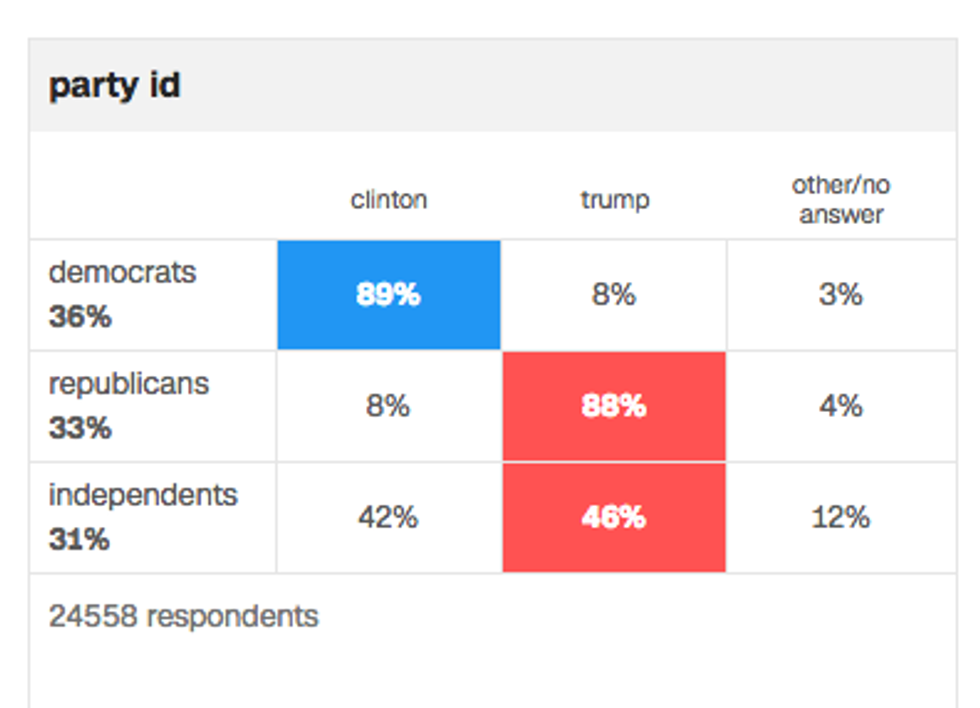Click the 'other/no answer' column header
The image size is (980, 708).
841,199
